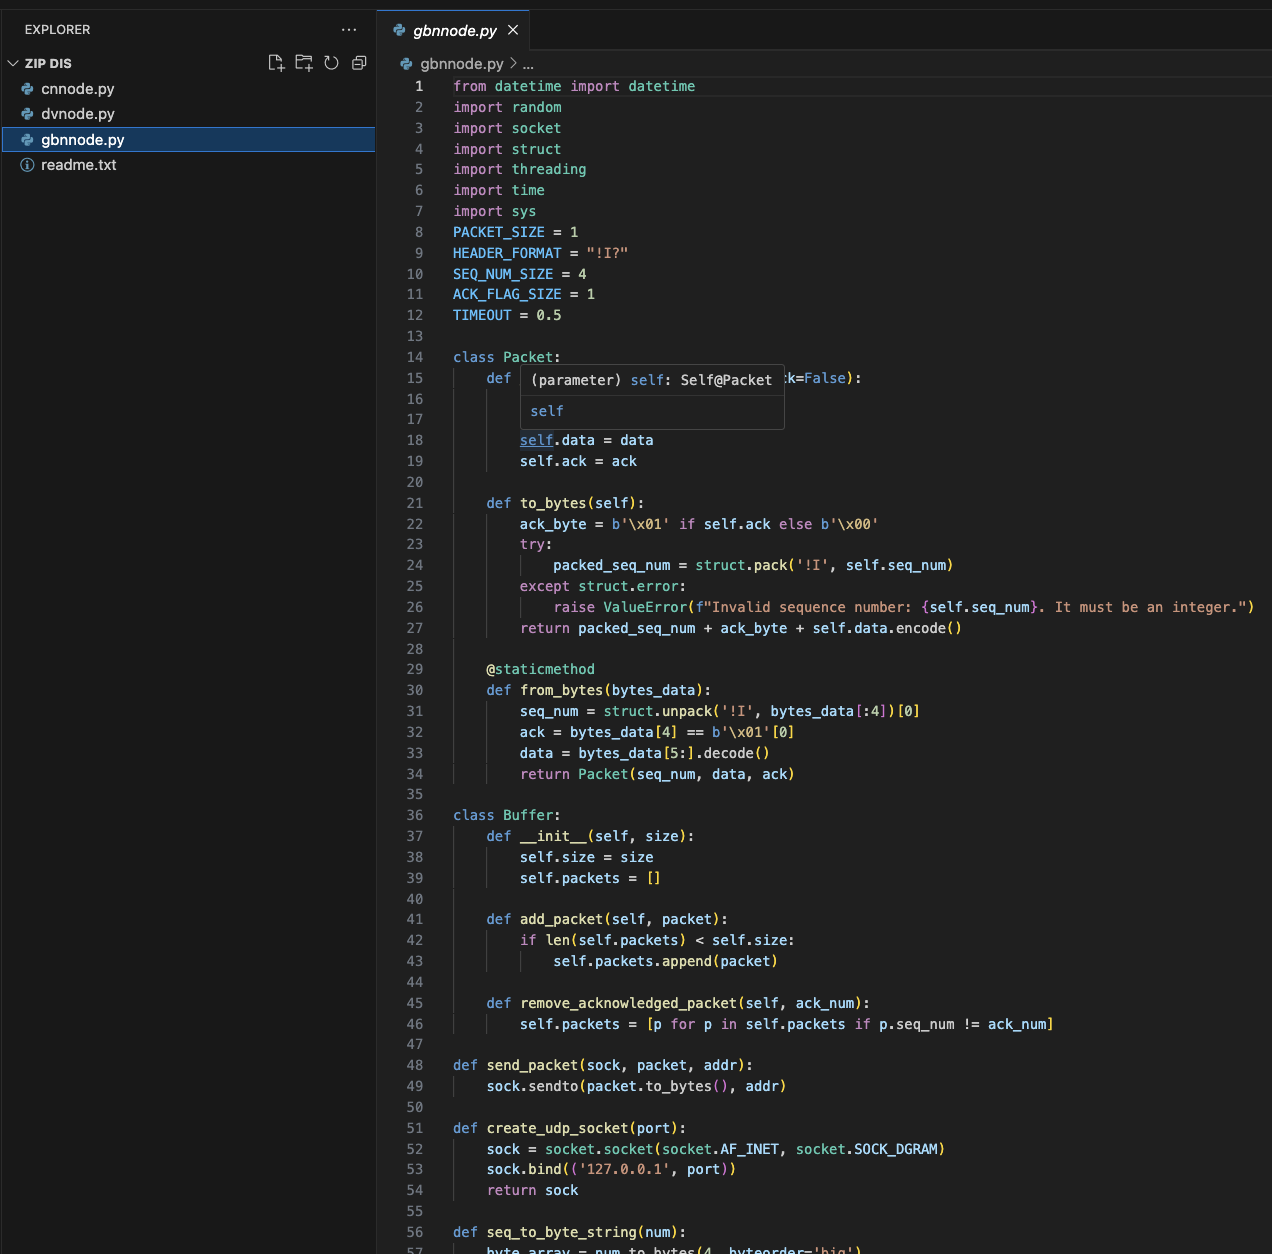Viewport: 1272px width, 1254px height.
Task: Open dvnode.py from the Explorer
Action: 76,113
